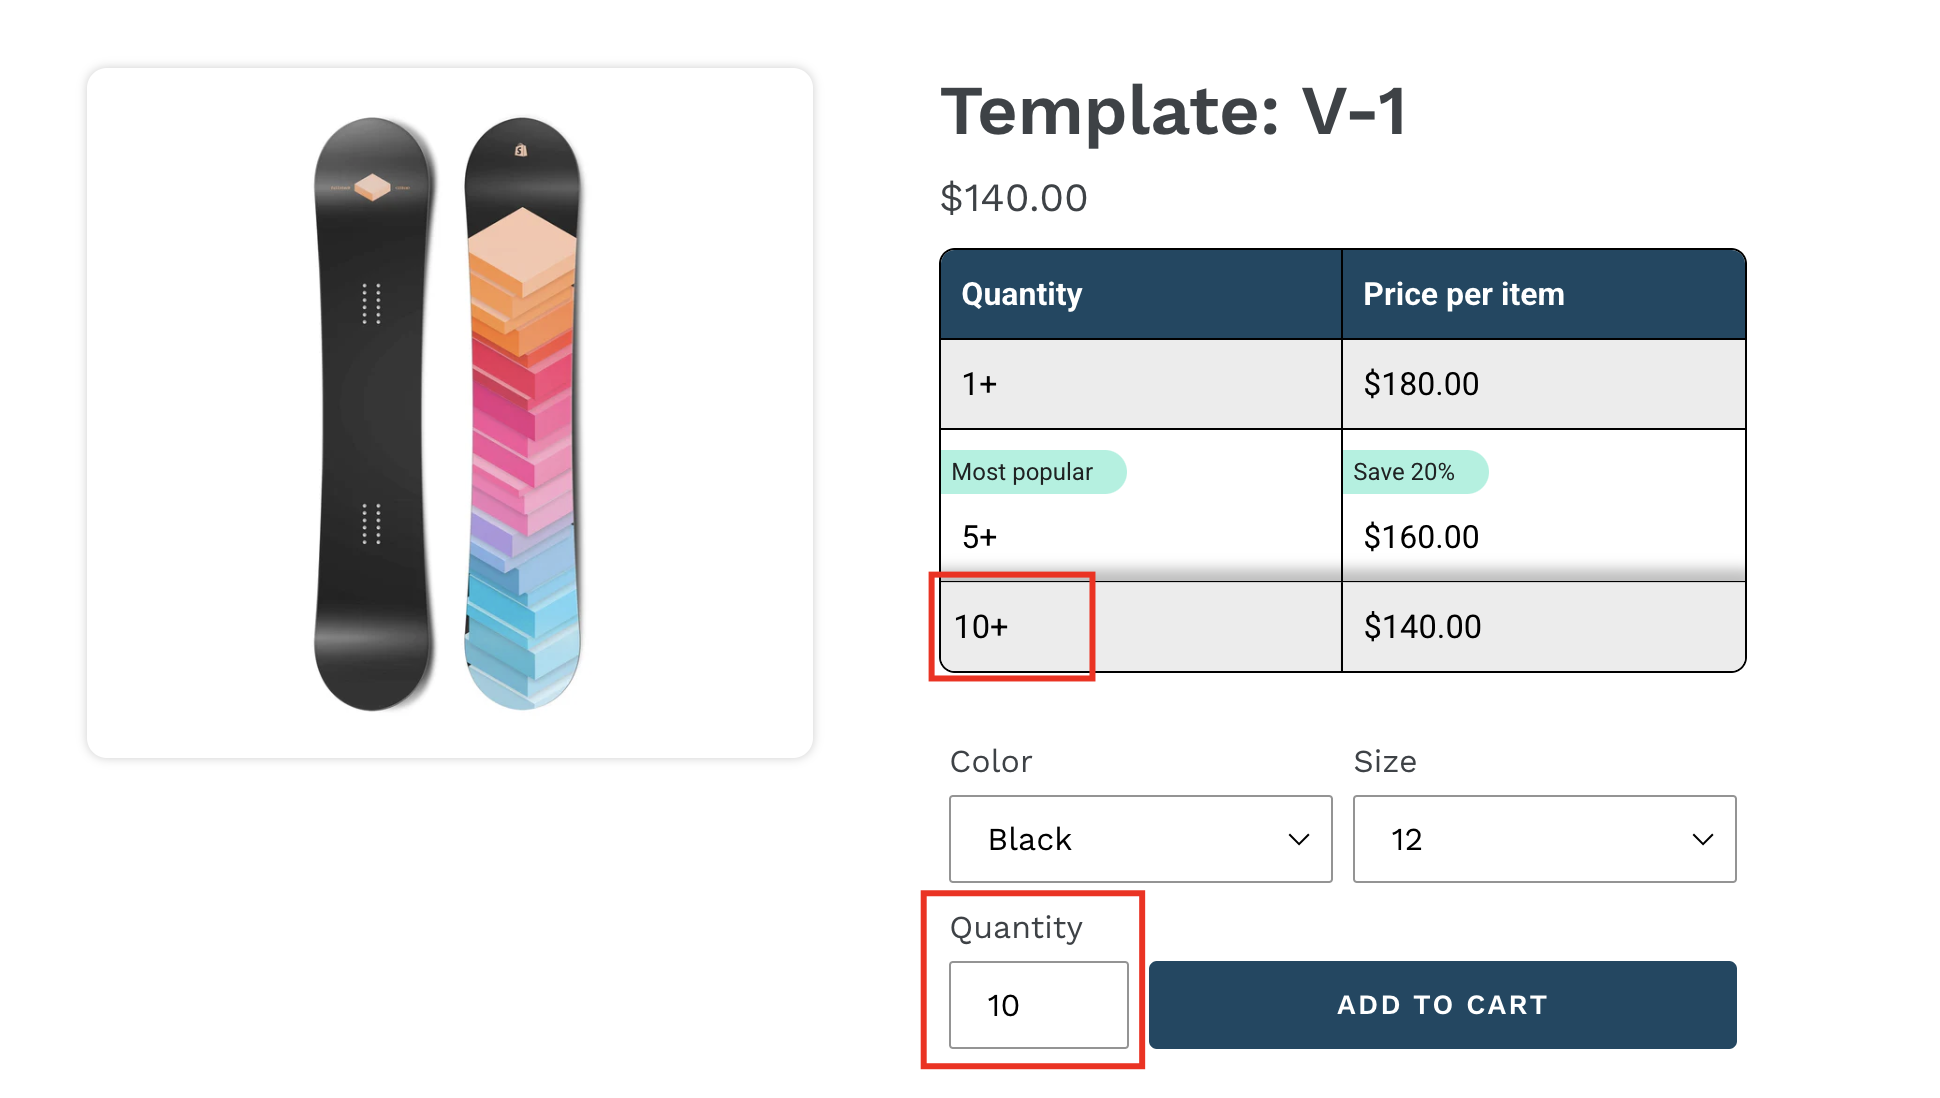Open the Color dropdown showing Black

click(x=1140, y=839)
